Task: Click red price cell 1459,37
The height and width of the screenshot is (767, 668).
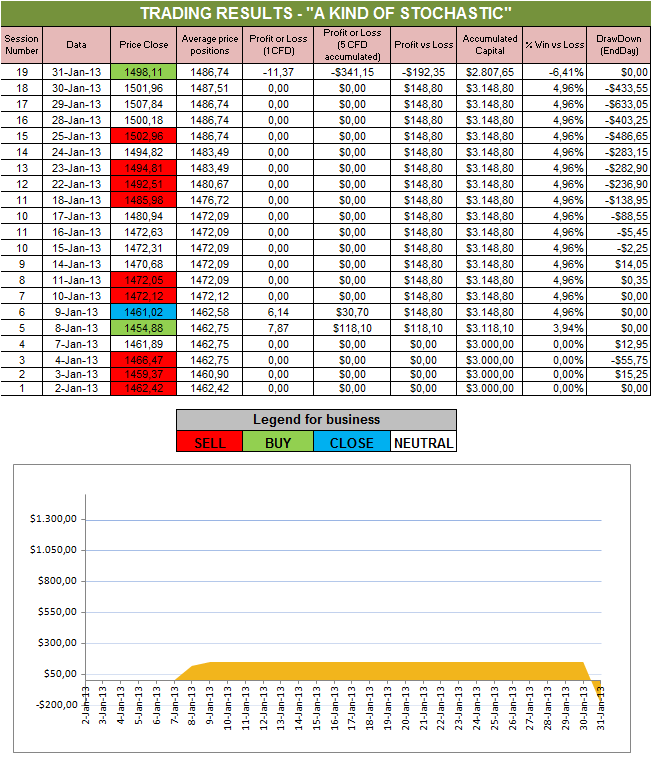Action: coord(143,374)
